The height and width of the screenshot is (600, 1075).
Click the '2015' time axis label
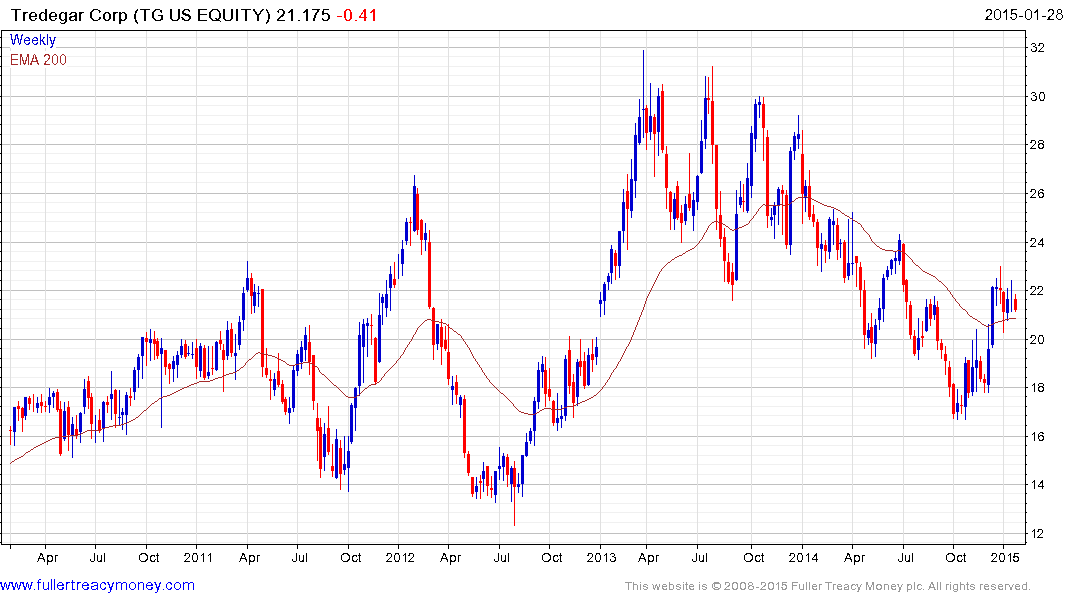tap(1004, 557)
